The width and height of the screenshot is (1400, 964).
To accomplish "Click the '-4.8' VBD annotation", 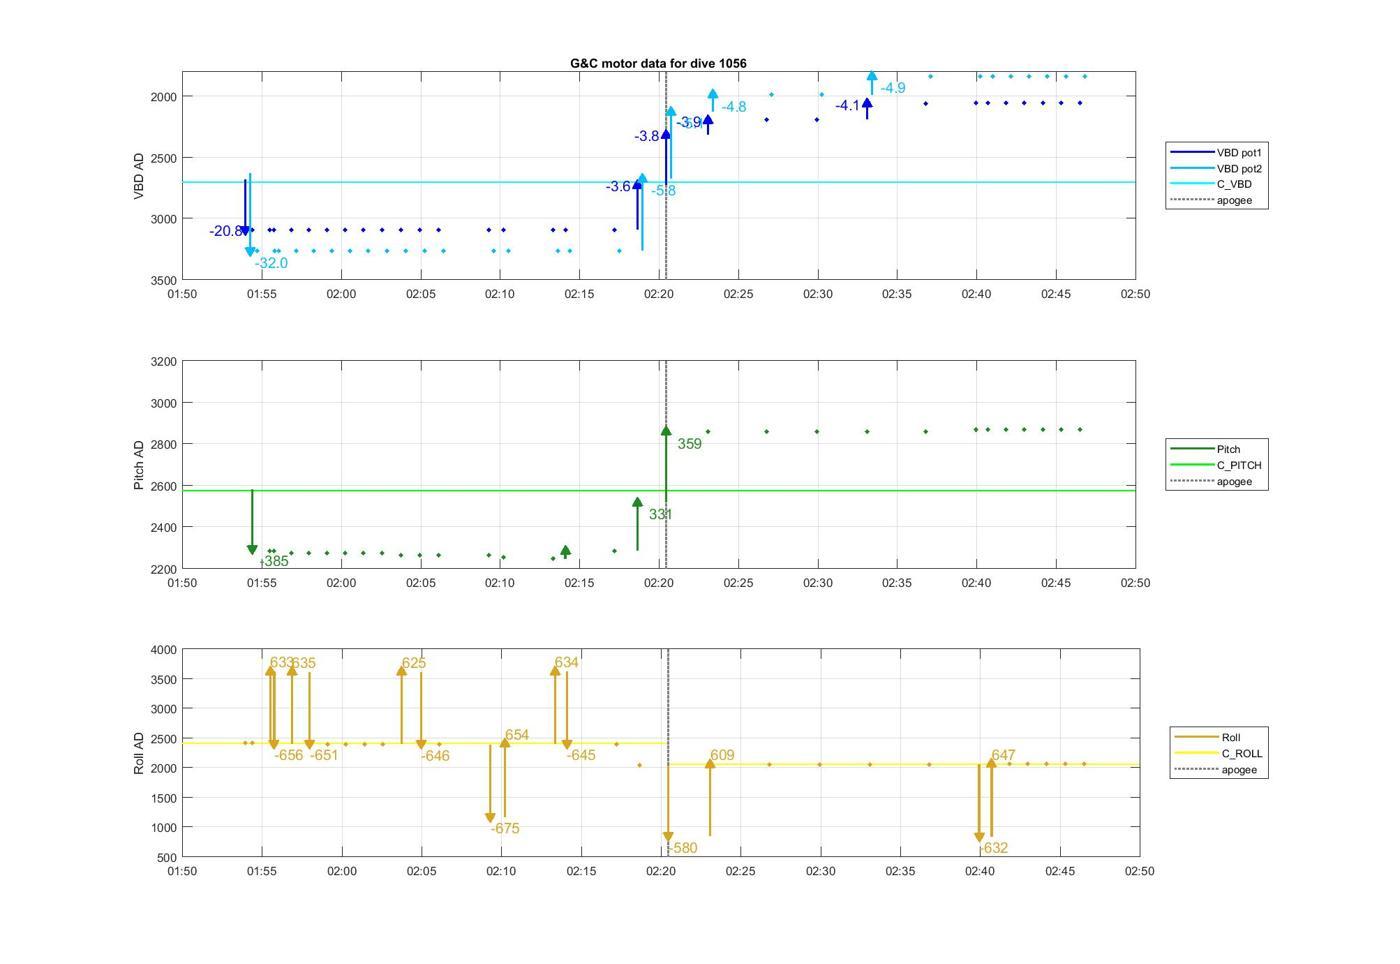I will 734,107.
